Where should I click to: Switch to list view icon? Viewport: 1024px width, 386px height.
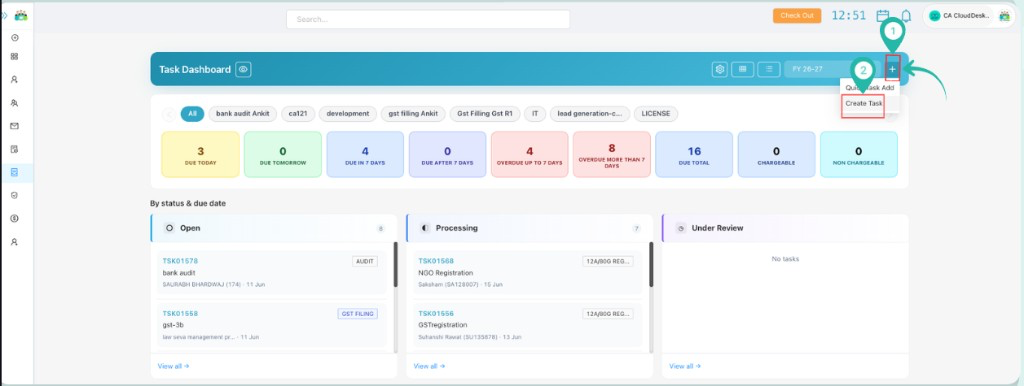click(x=769, y=69)
